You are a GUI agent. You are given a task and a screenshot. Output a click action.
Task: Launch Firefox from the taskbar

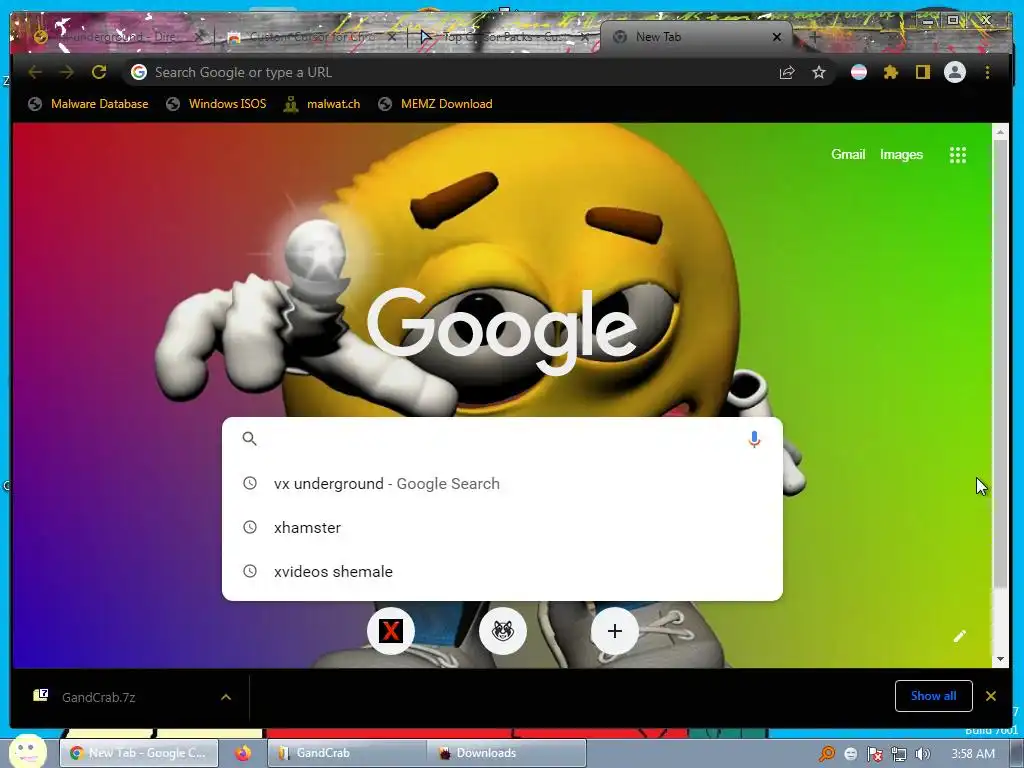pyautogui.click(x=243, y=753)
